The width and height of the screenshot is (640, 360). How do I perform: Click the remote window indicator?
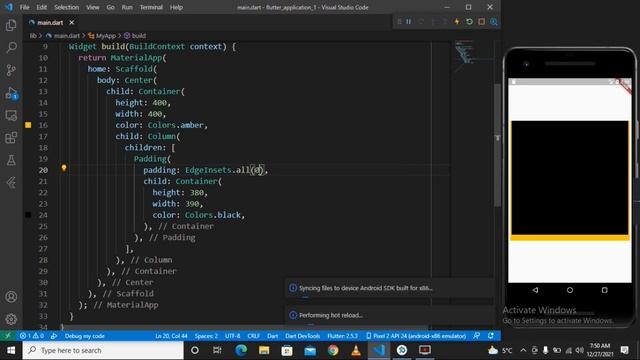8,336
